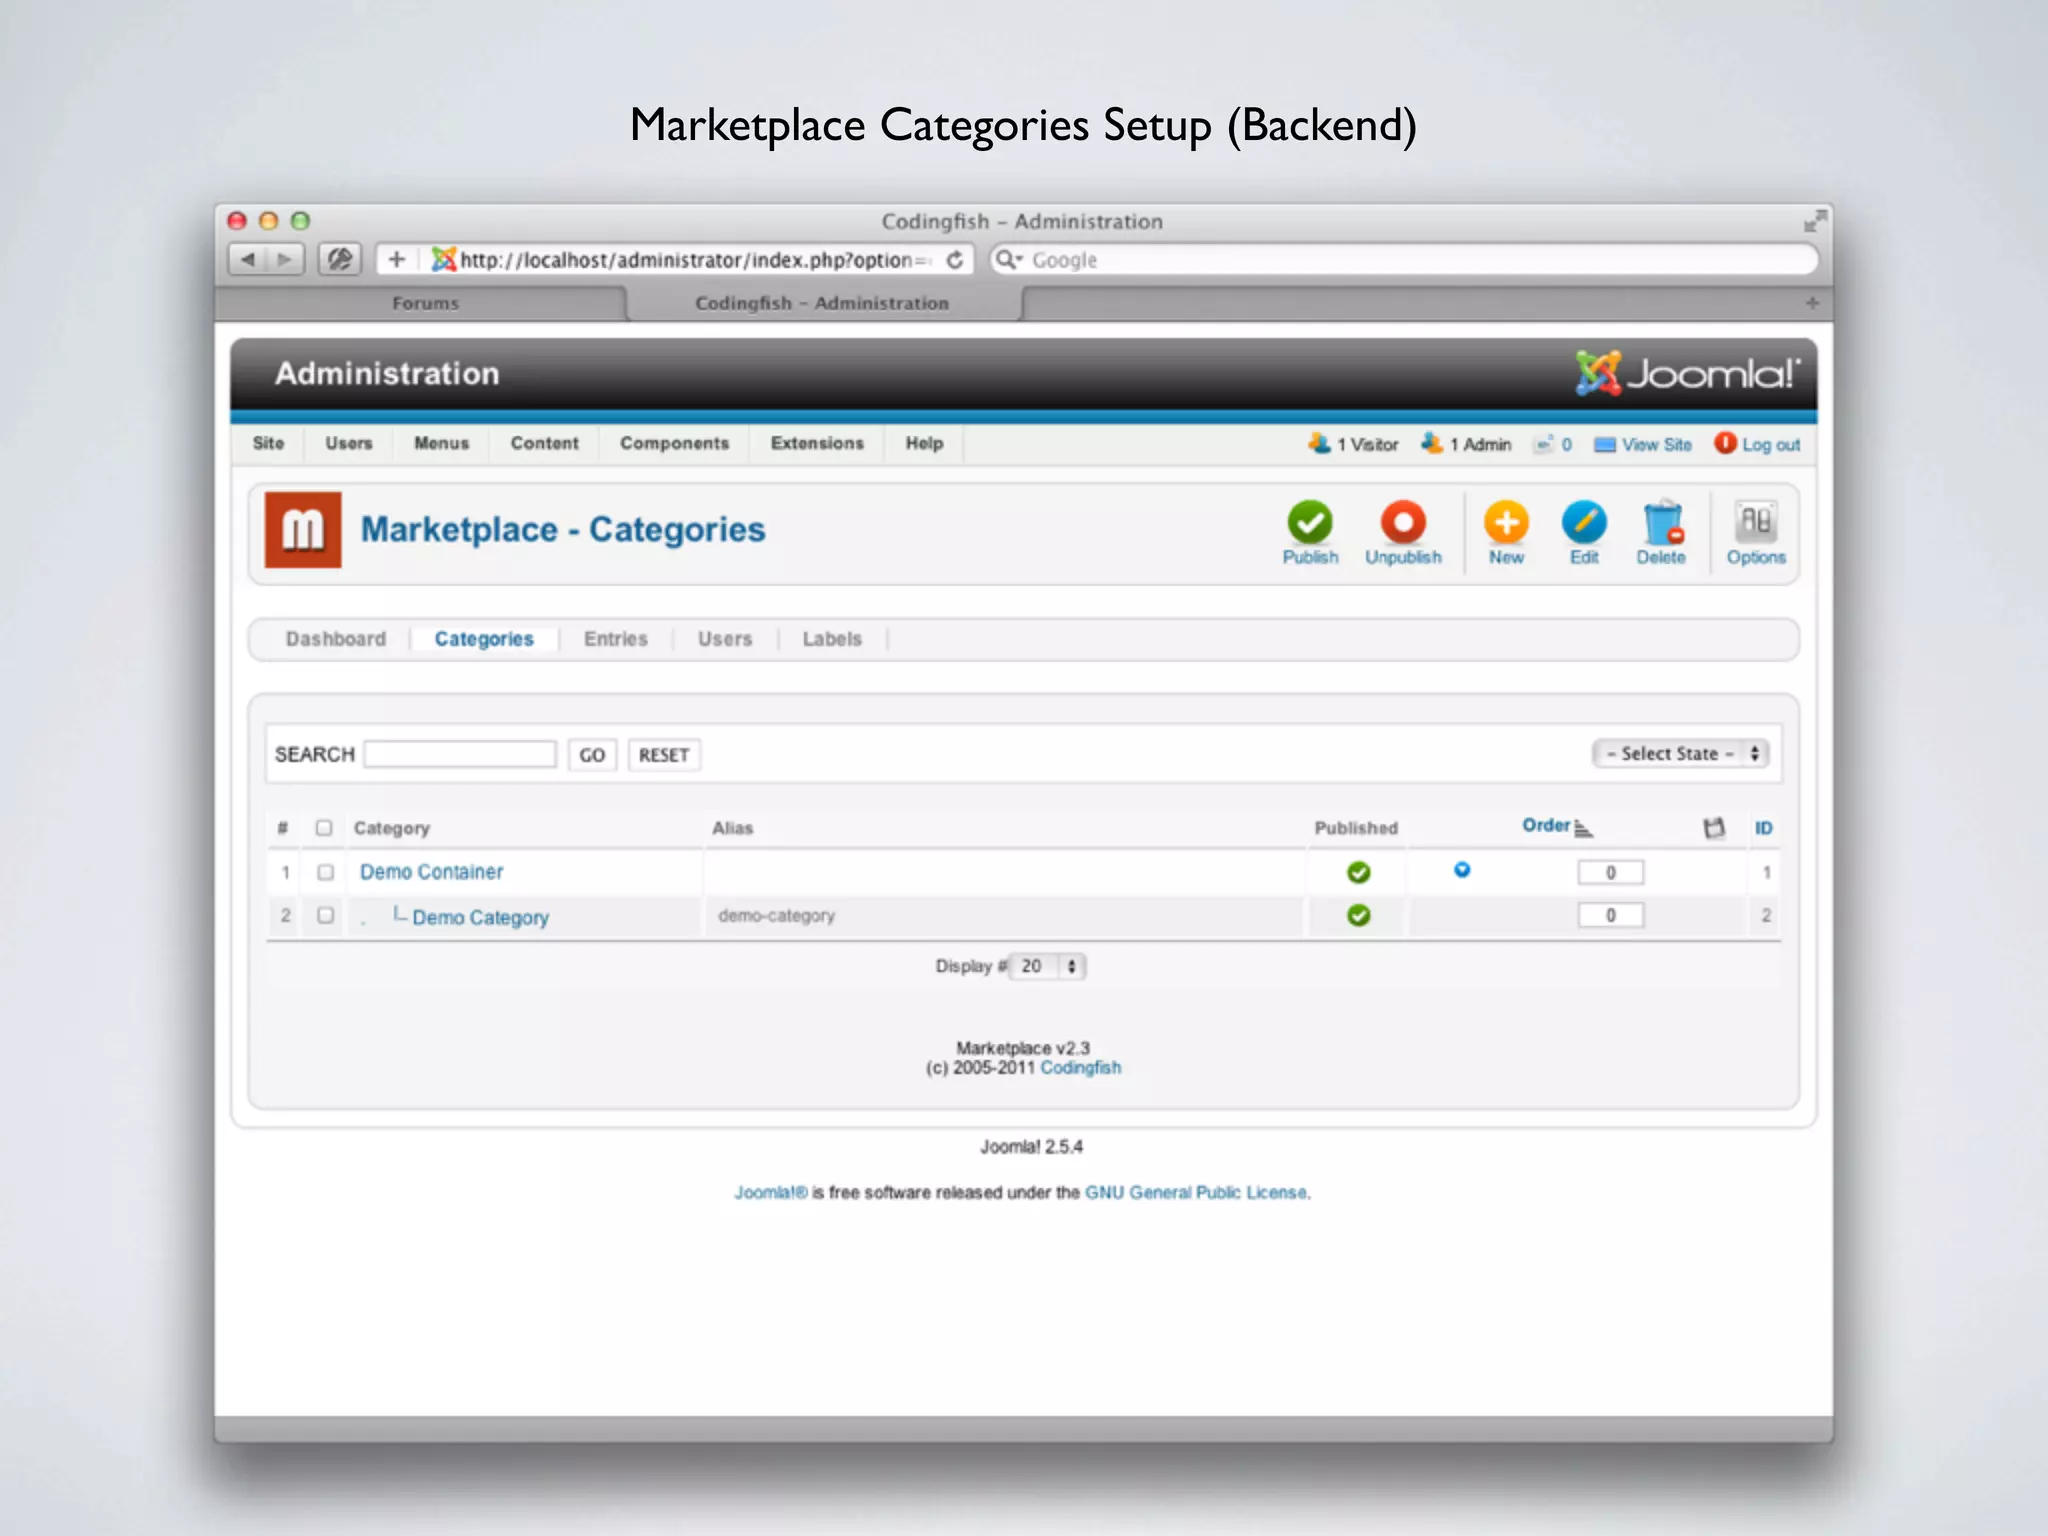Open the component Options icon
This screenshot has width=2048, height=1536.
point(1756,522)
